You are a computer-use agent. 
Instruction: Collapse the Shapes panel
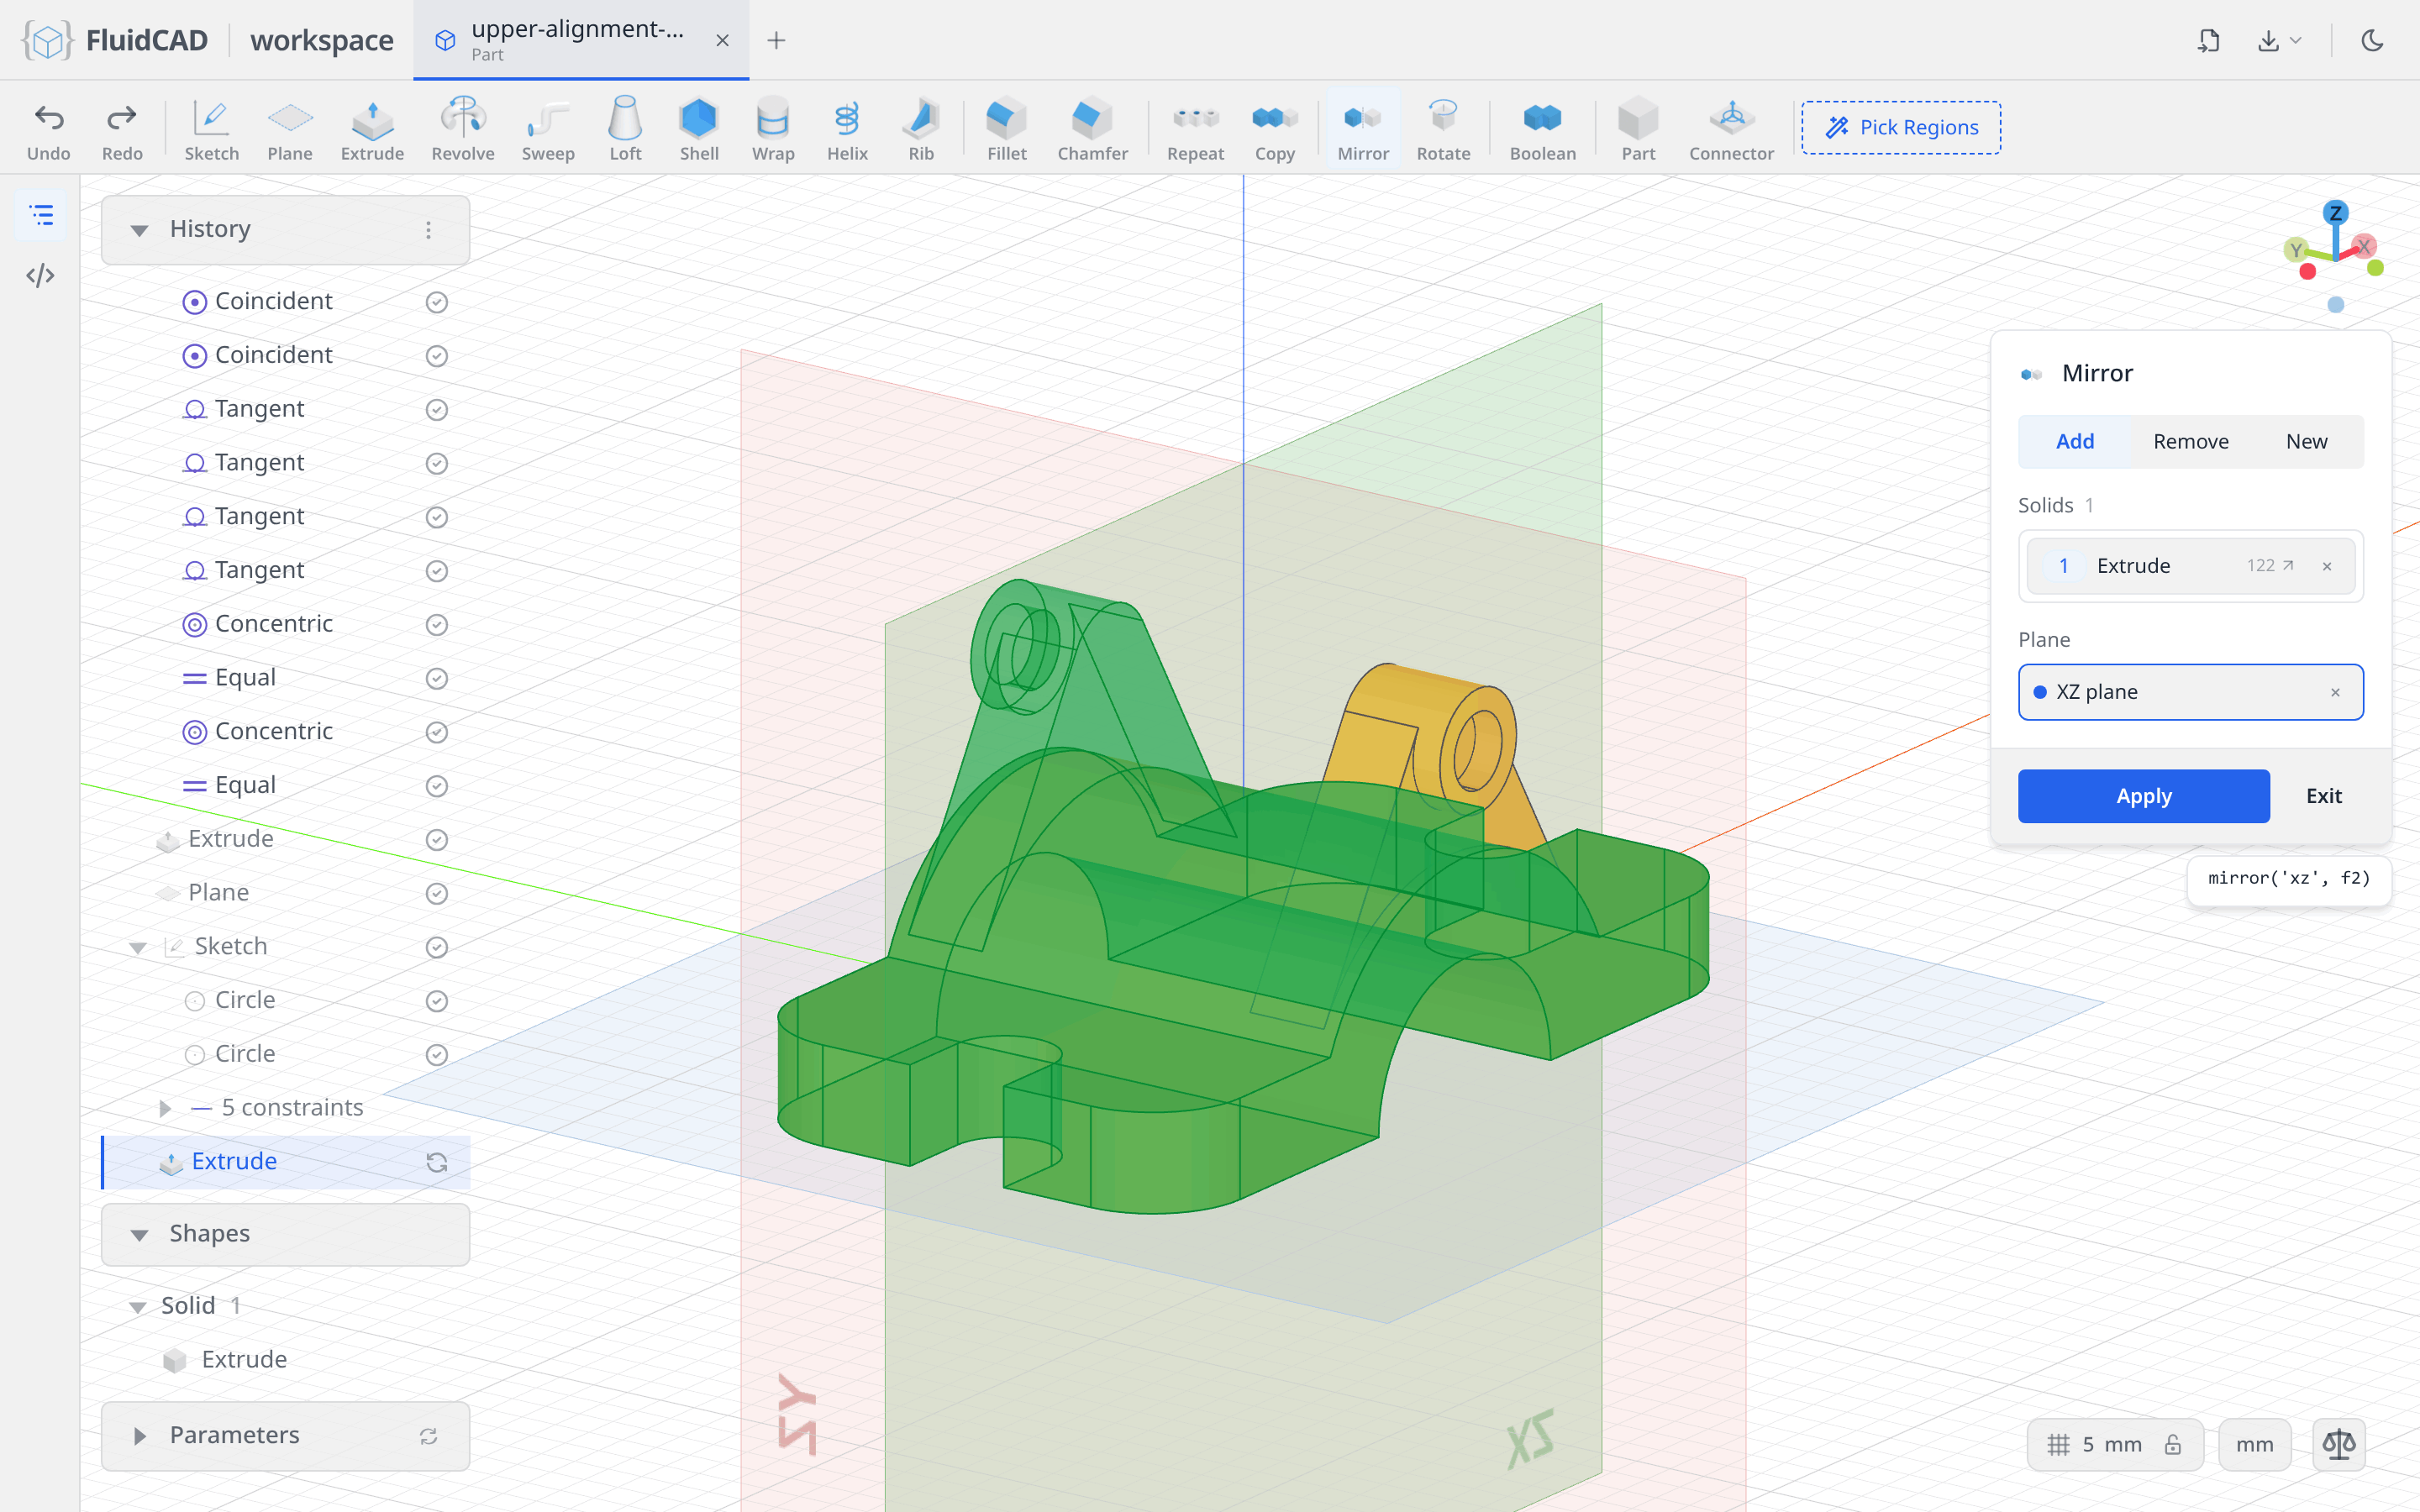pyautogui.click(x=139, y=1234)
